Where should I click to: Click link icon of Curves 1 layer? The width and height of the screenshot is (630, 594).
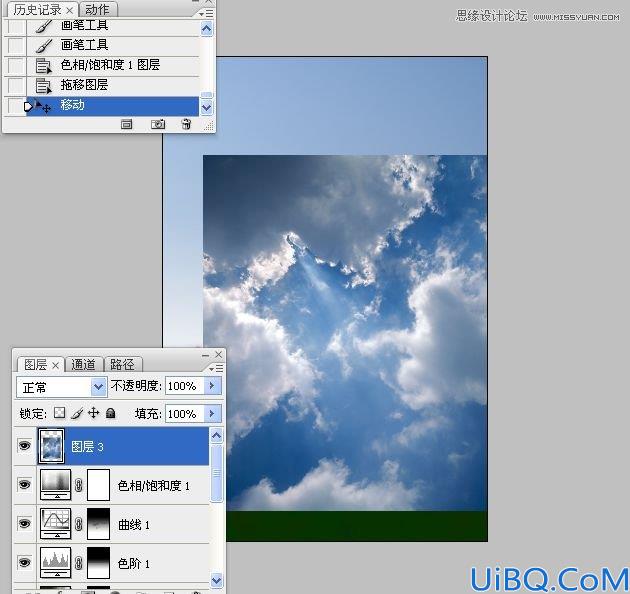pos(79,524)
